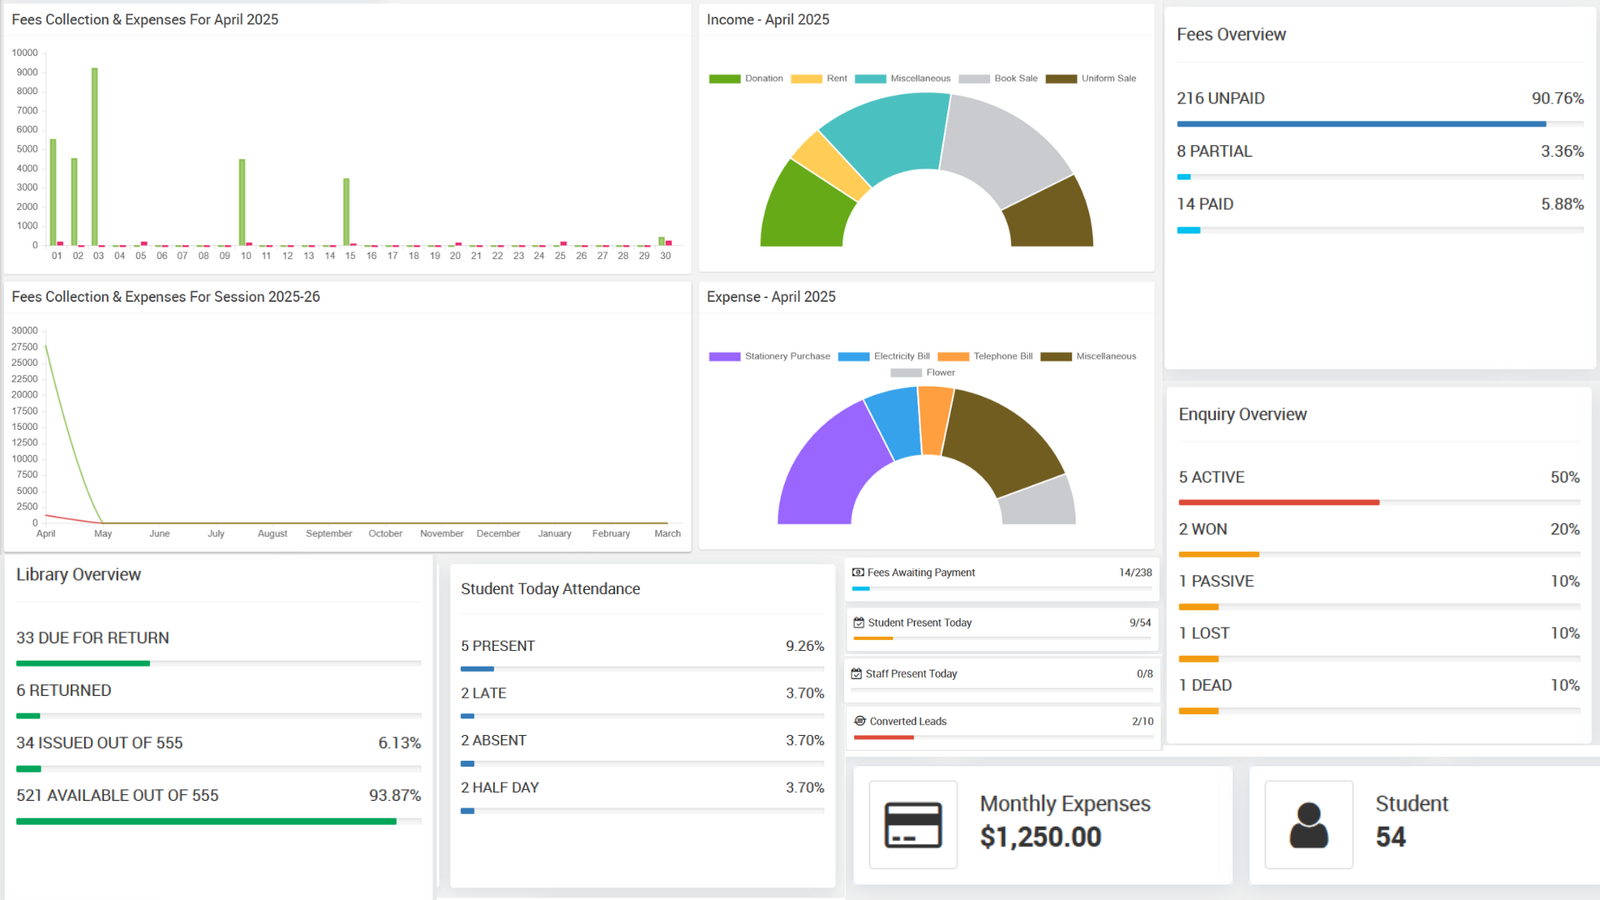Image resolution: width=1600 pixels, height=900 pixels.
Task: Click the tallest green bar in April fees chart
Action: coord(95,155)
